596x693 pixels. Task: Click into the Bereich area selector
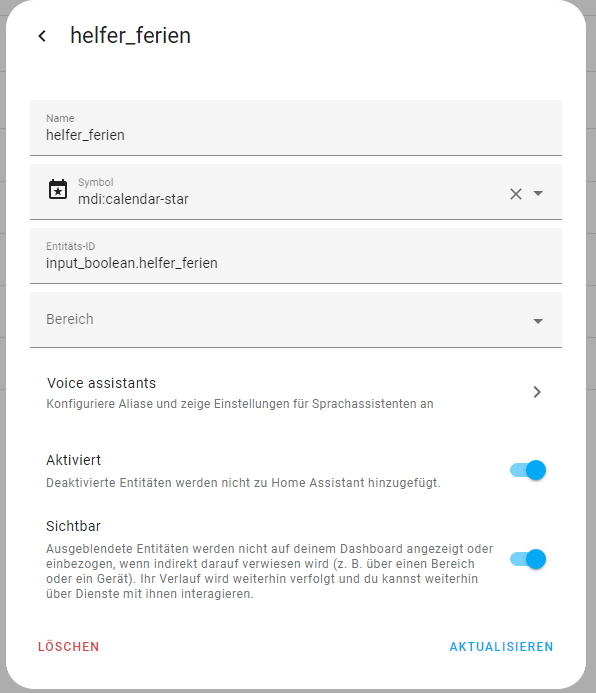296,320
